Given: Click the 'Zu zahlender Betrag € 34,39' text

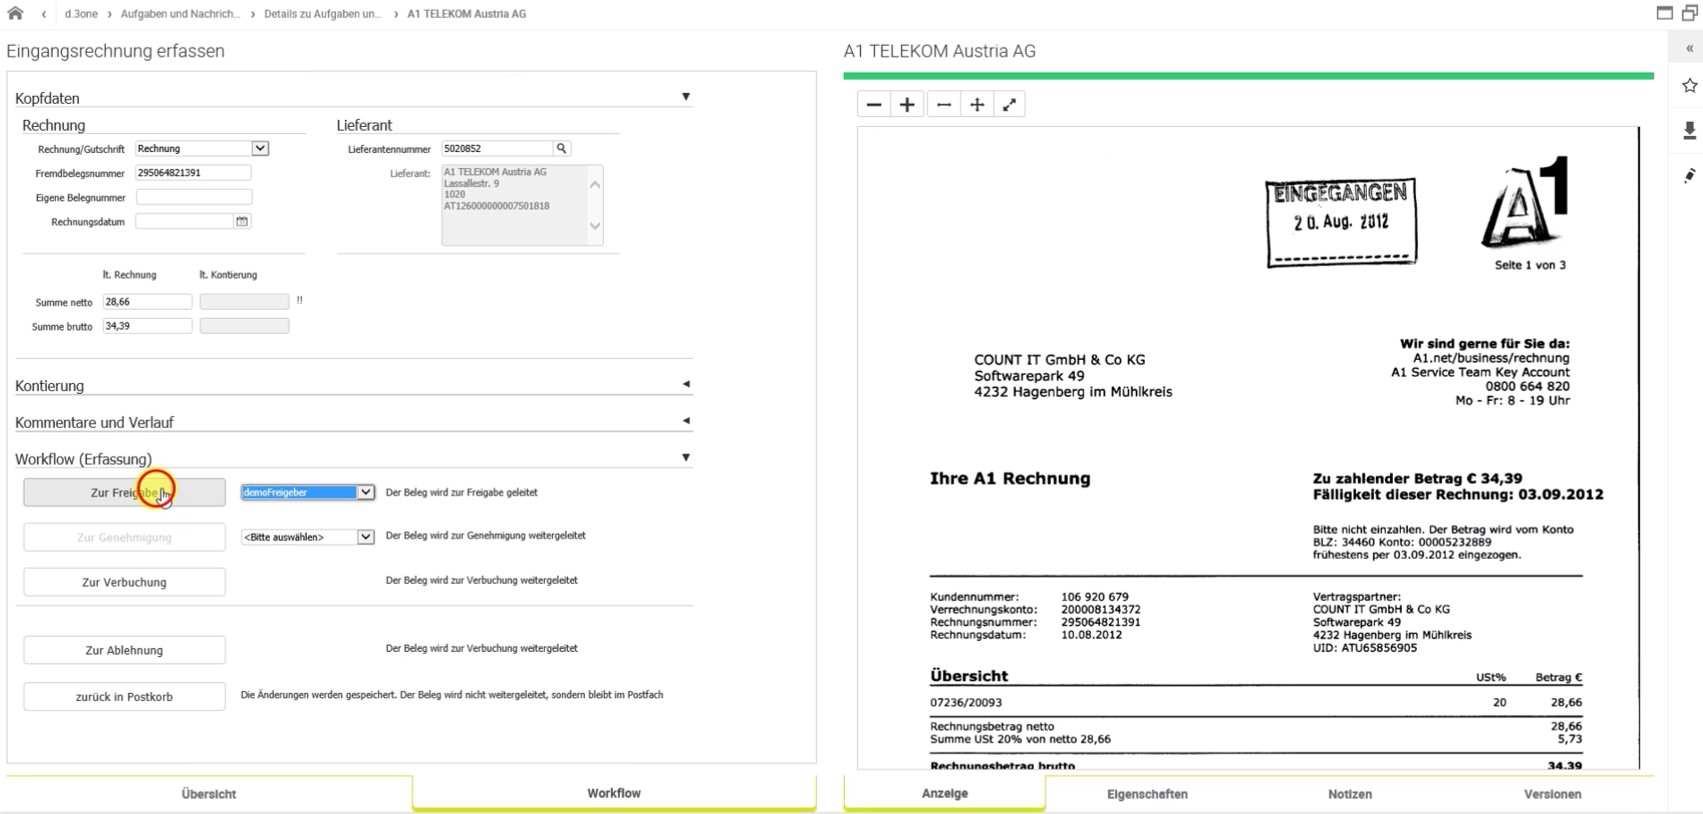Looking at the screenshot, I should pos(1418,478).
